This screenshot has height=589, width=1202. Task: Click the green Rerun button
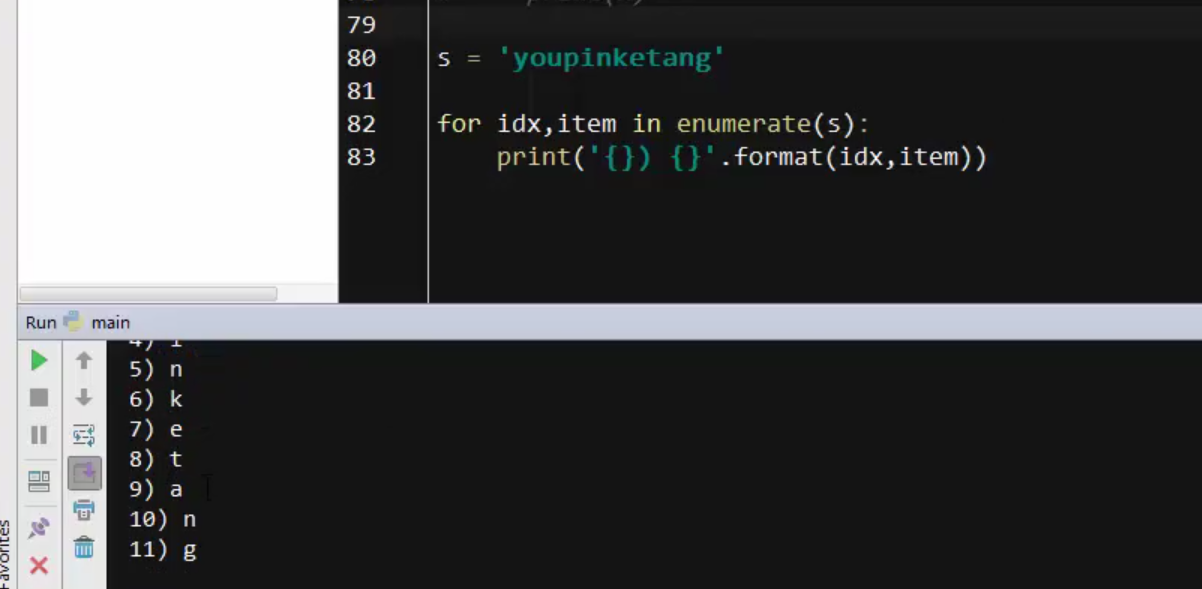[x=39, y=360]
